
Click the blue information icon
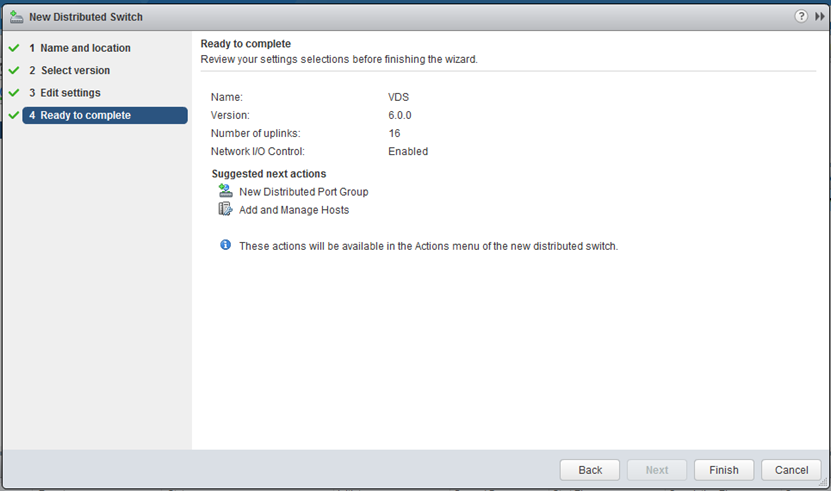pyautogui.click(x=225, y=245)
